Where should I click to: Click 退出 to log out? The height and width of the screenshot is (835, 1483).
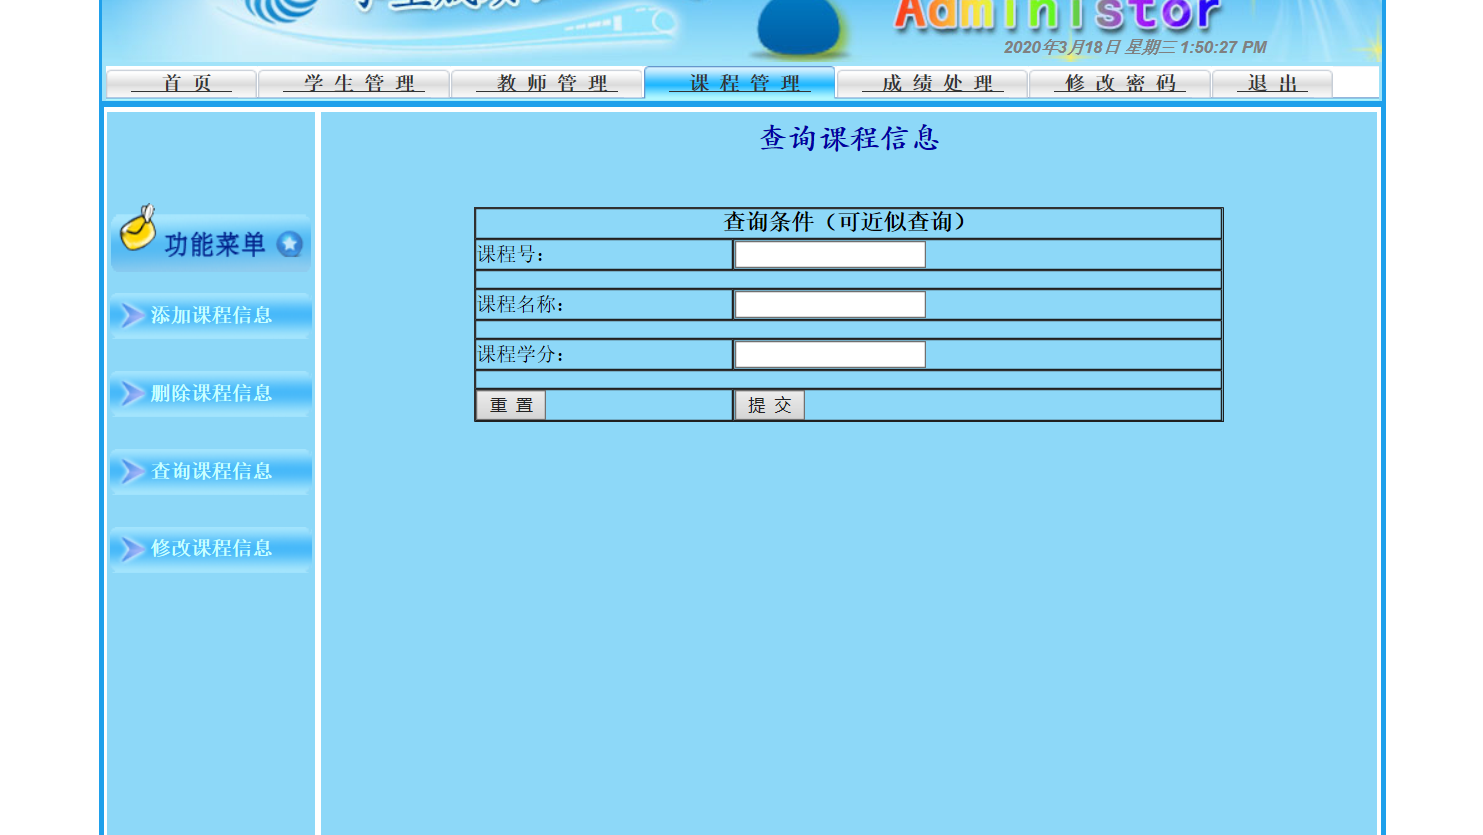click(x=1271, y=84)
